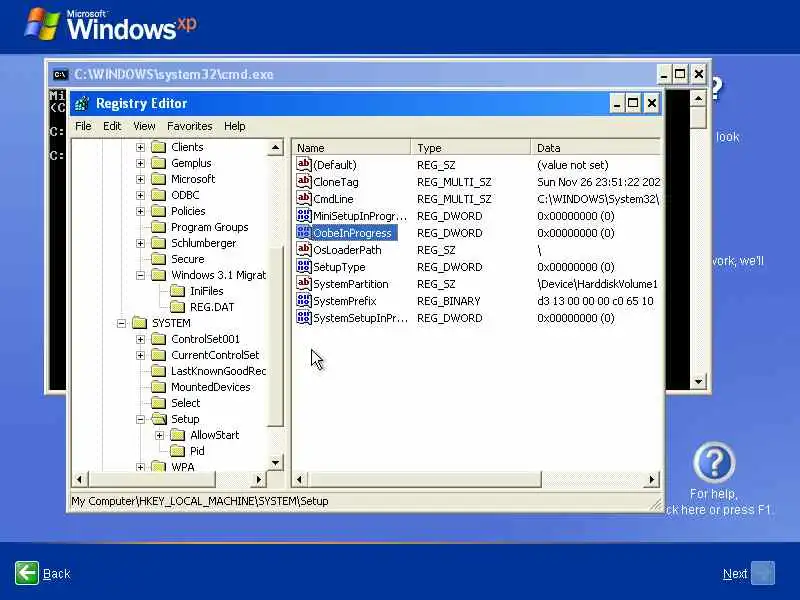Viewport: 800px width, 600px height.
Task: Collapse the Windows 3.1 Migration key
Action: (x=140, y=276)
